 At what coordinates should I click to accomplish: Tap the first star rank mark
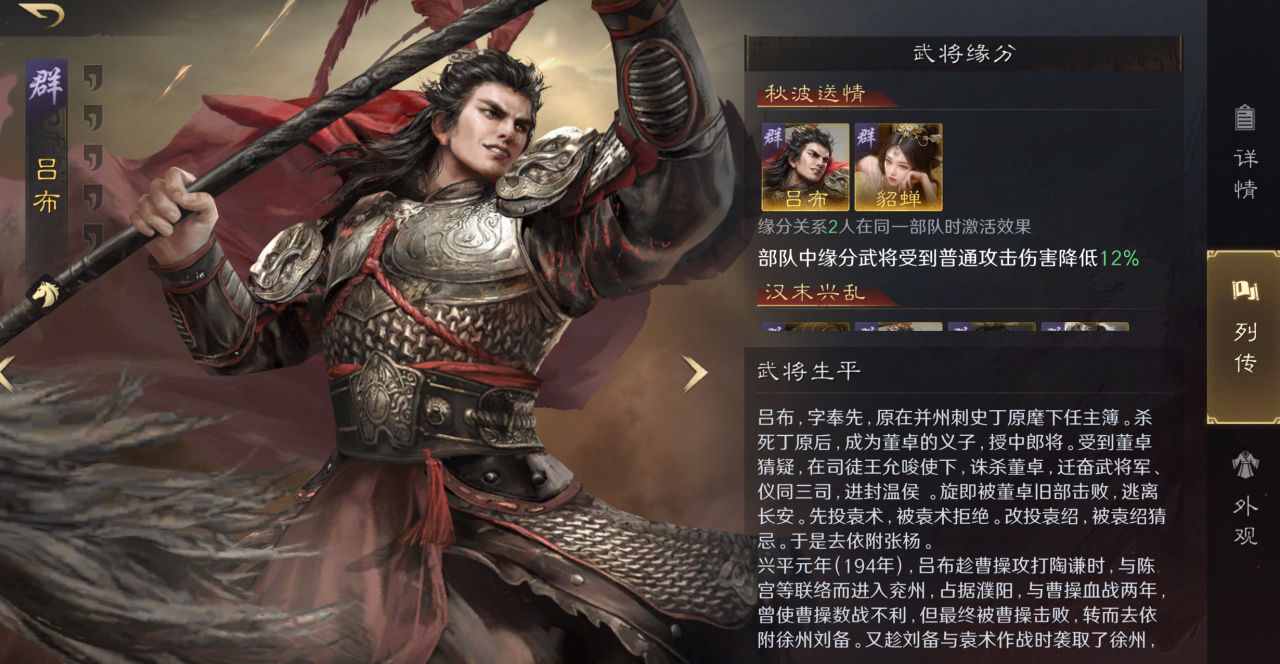point(92,77)
